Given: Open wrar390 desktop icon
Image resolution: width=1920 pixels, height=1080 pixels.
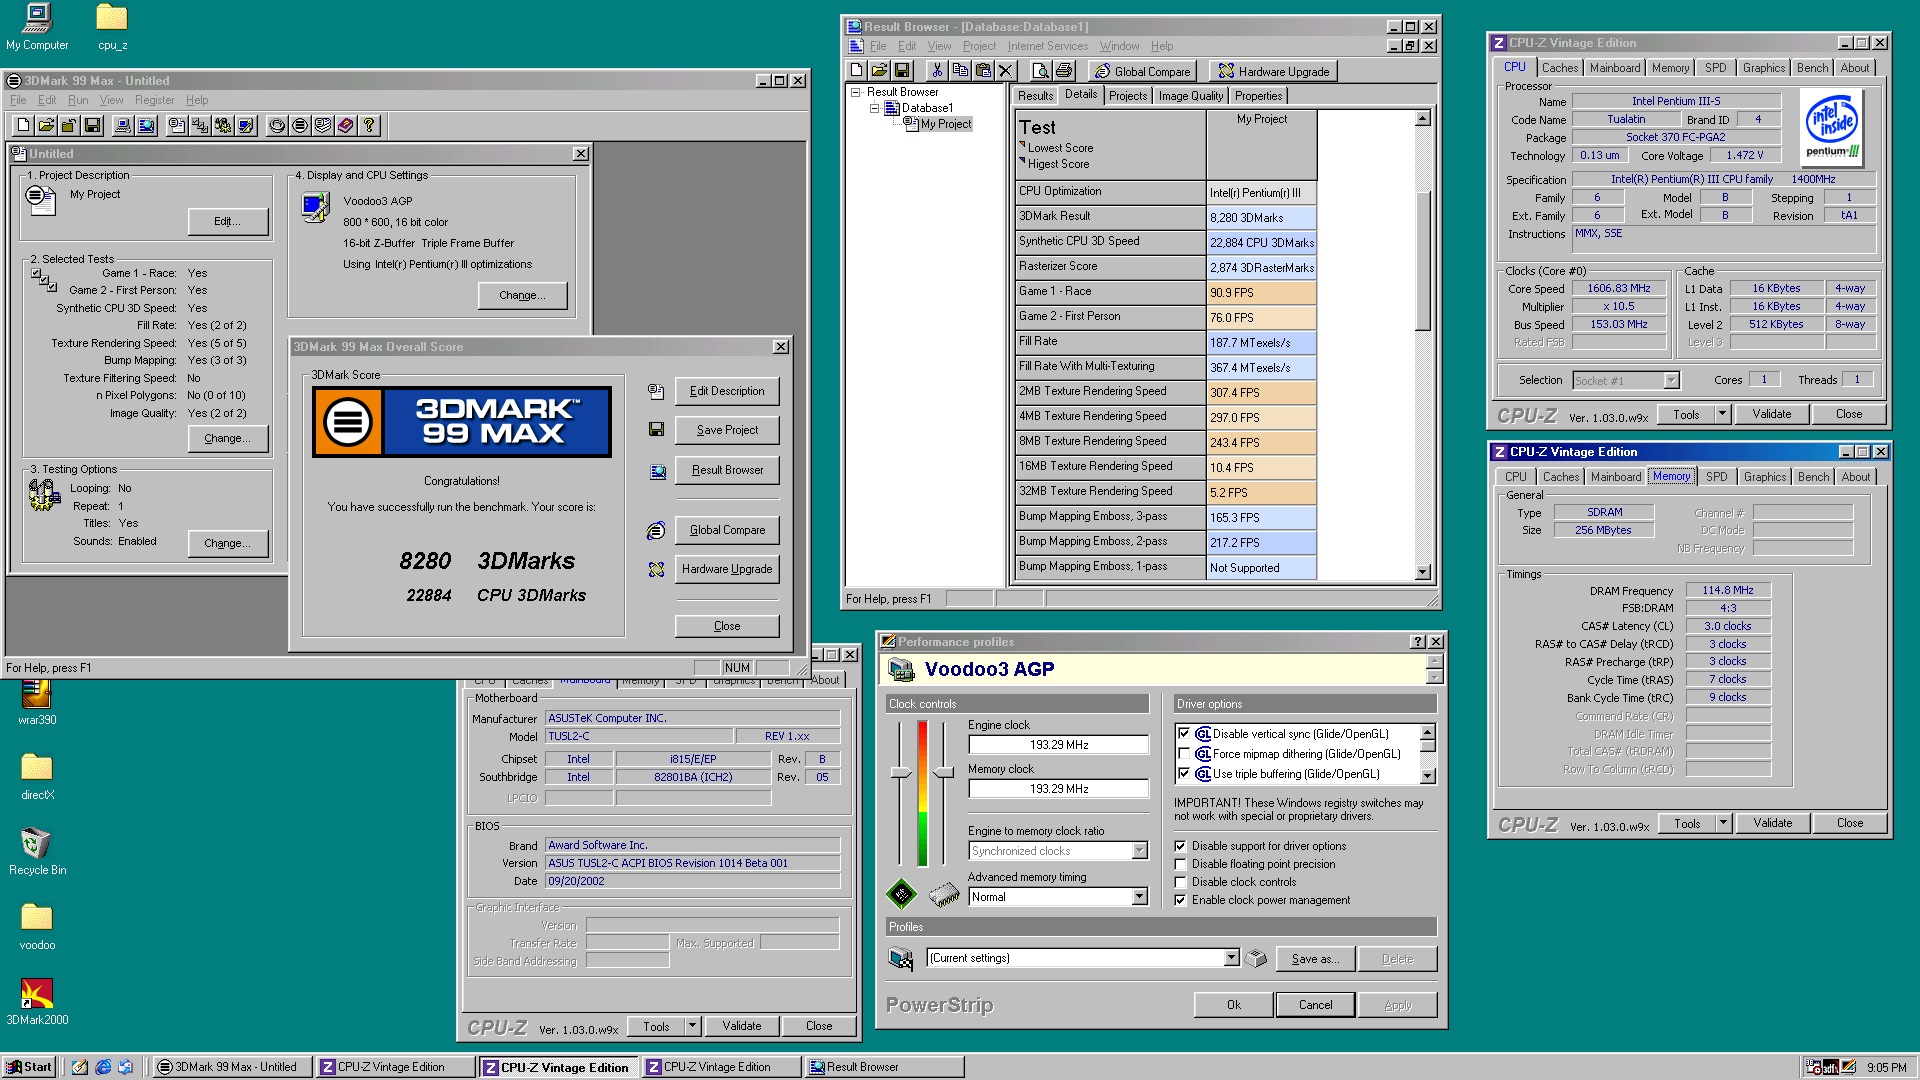Looking at the screenshot, I should pyautogui.click(x=37, y=702).
